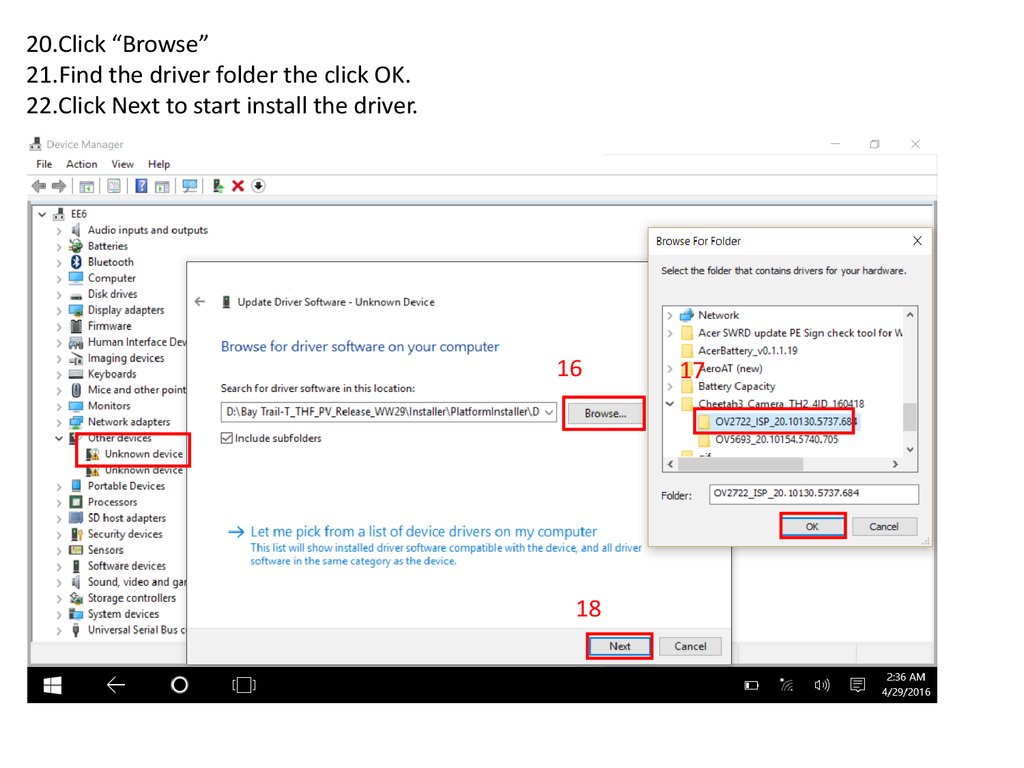This screenshot has height=768, width=1024.
Task: Click the volume speaker tray icon
Action: point(822,685)
